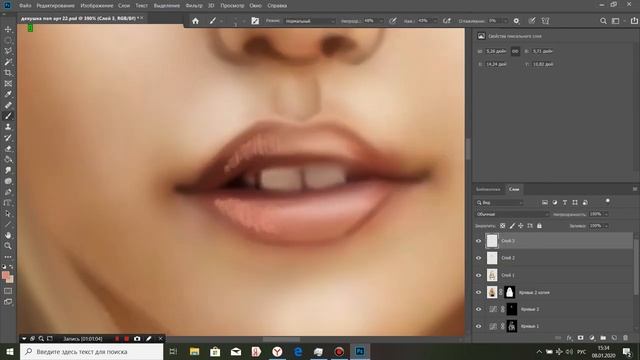Select the Eyedropper tool
Screen dimensions: 640x360
8,94
